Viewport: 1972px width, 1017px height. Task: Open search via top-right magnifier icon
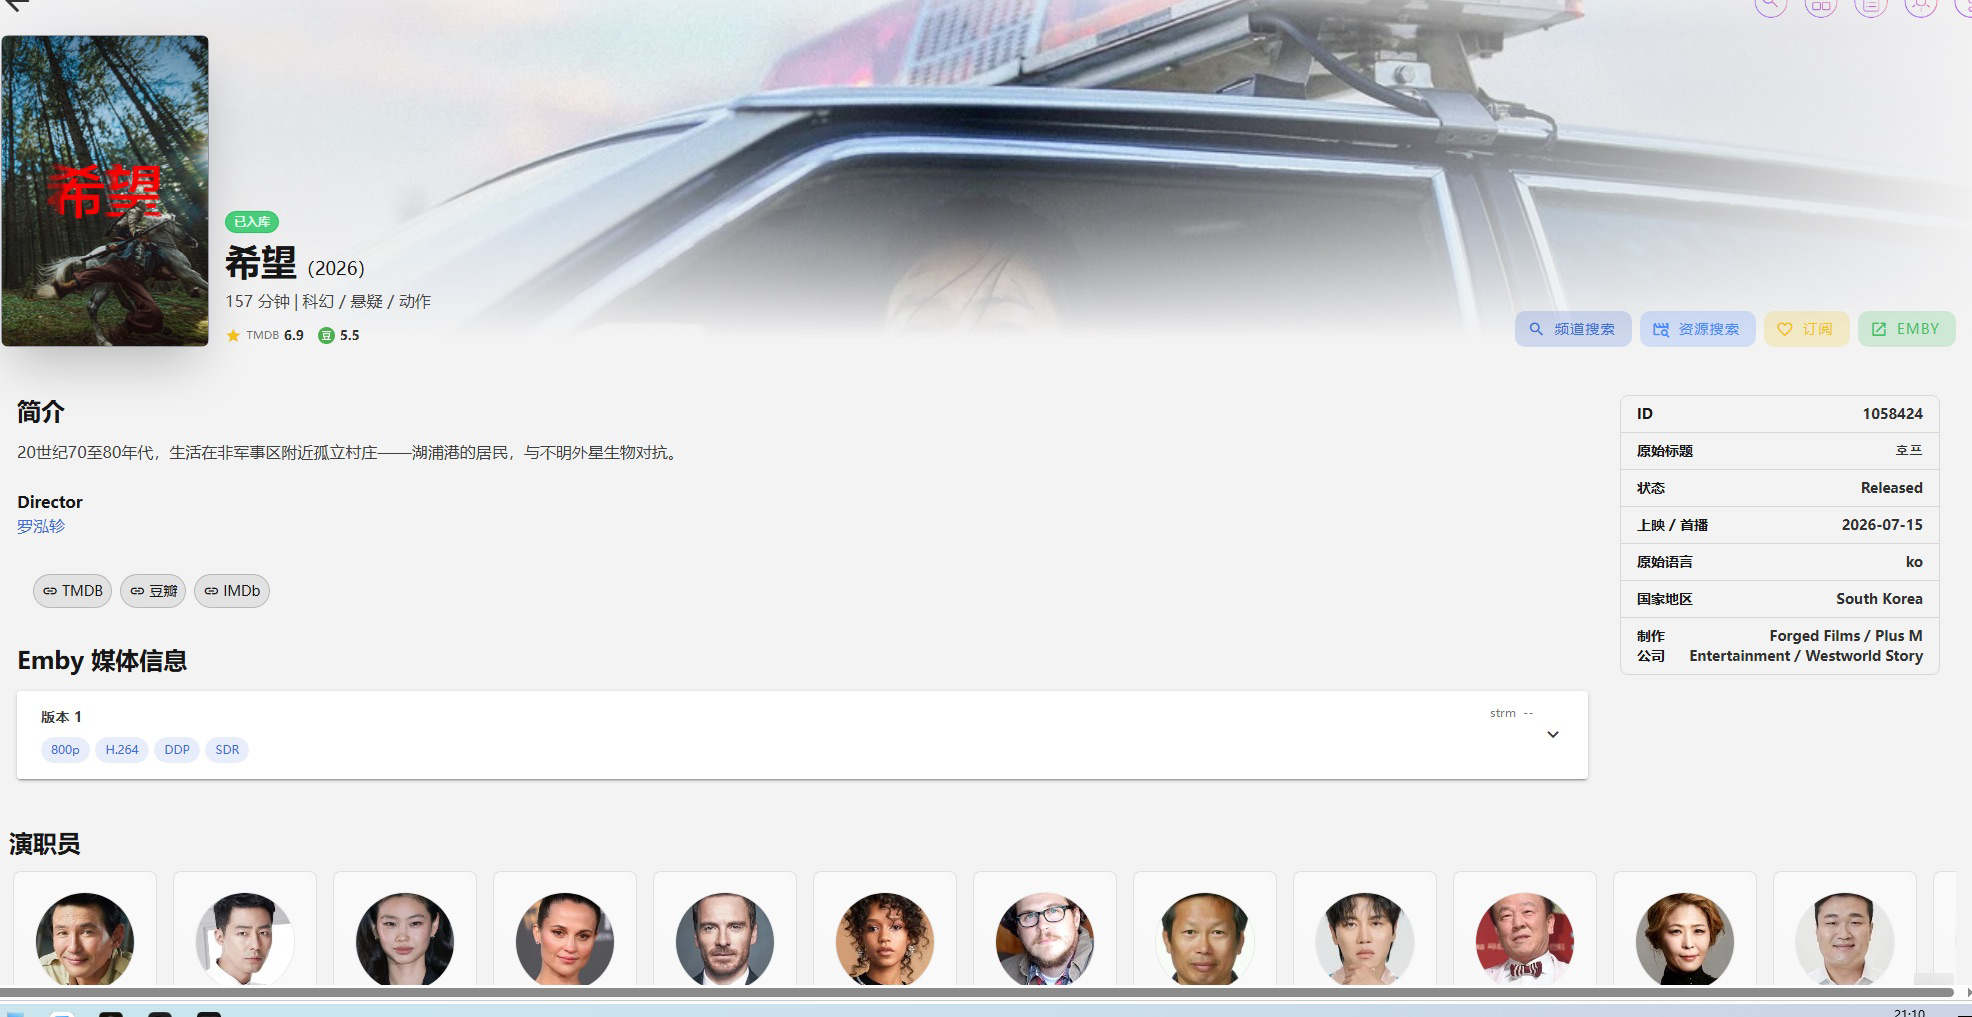click(x=1770, y=6)
